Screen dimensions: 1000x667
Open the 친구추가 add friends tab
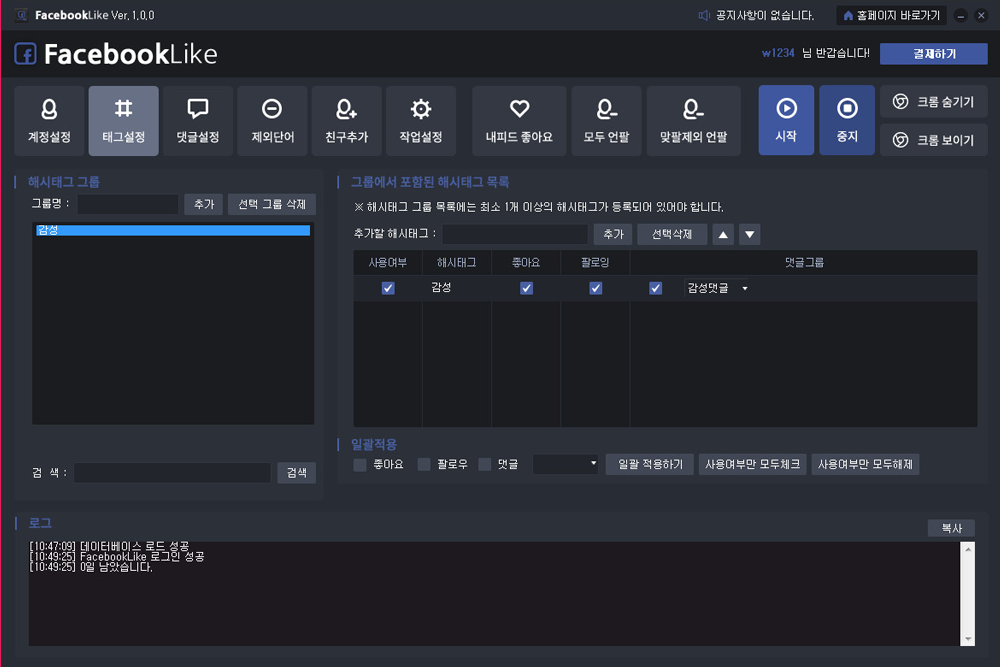click(346, 121)
